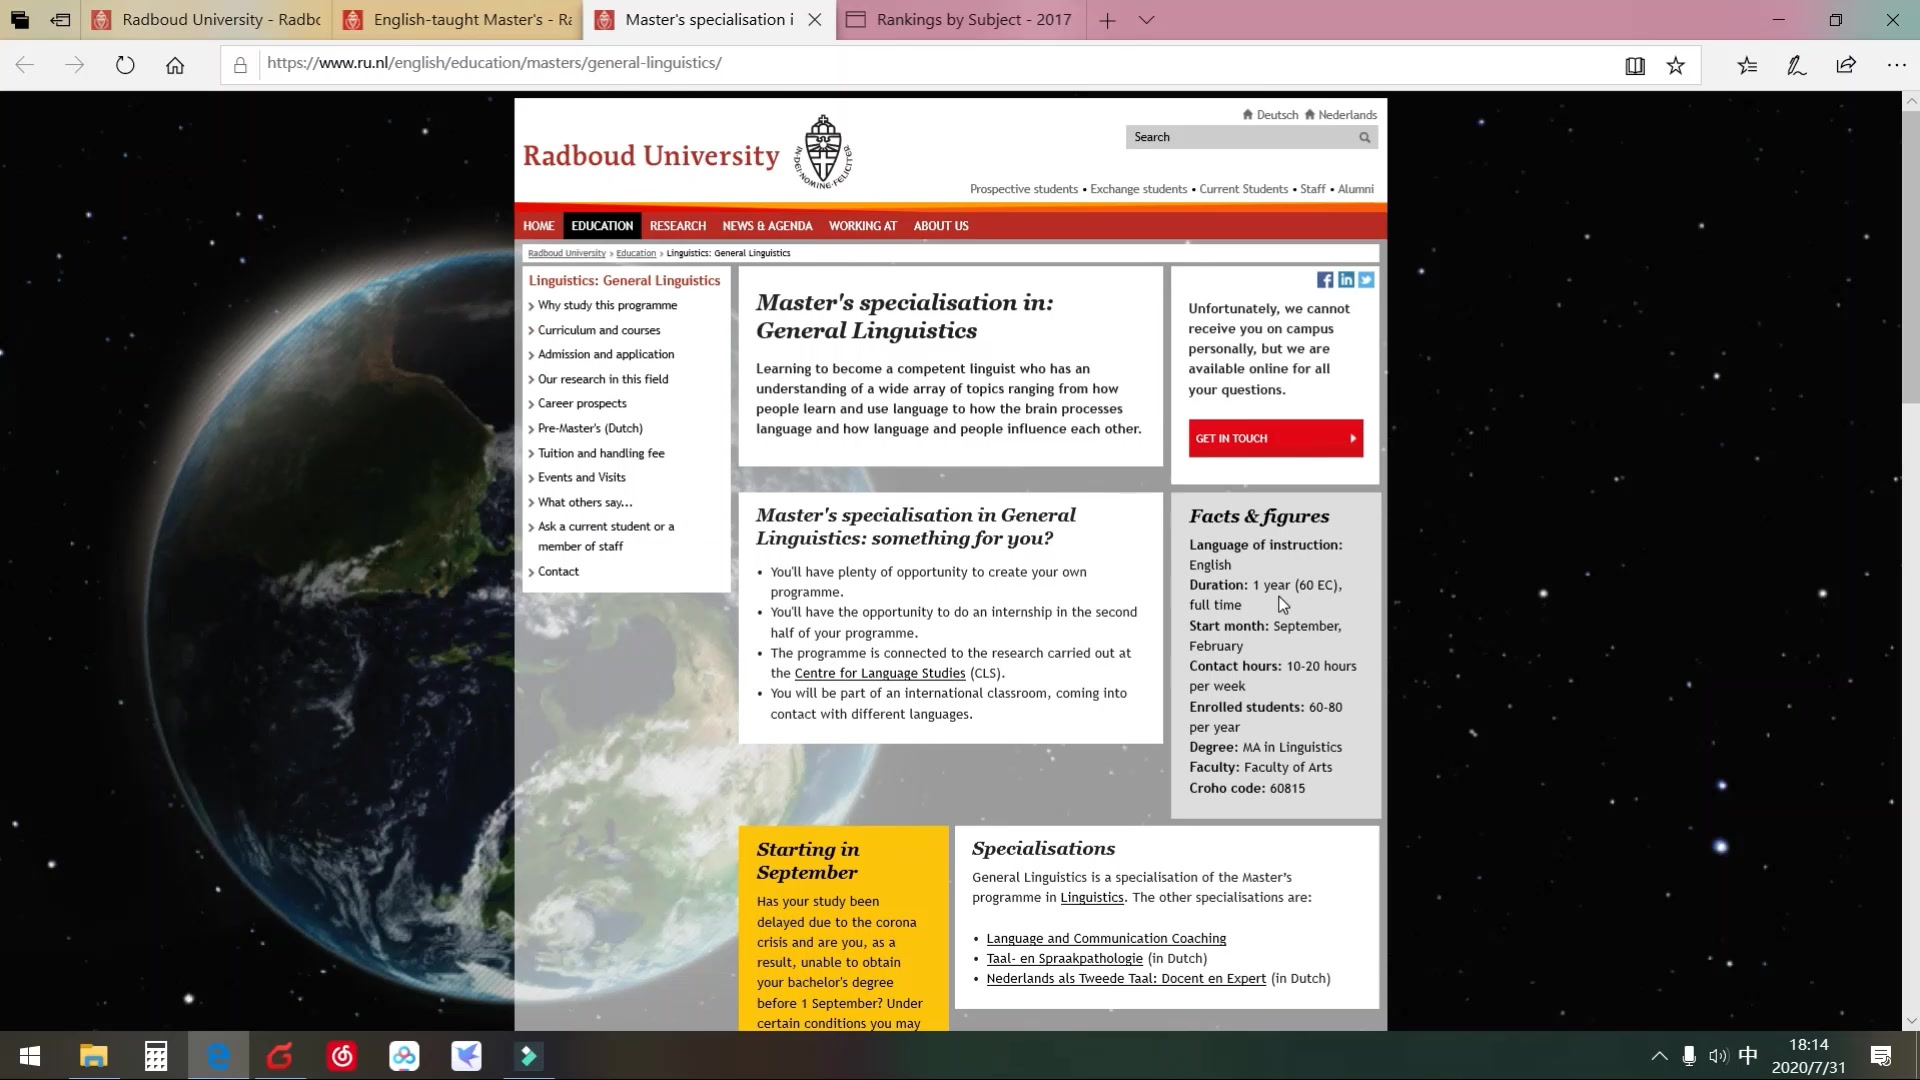Open Windows Start menu

pyautogui.click(x=30, y=1056)
